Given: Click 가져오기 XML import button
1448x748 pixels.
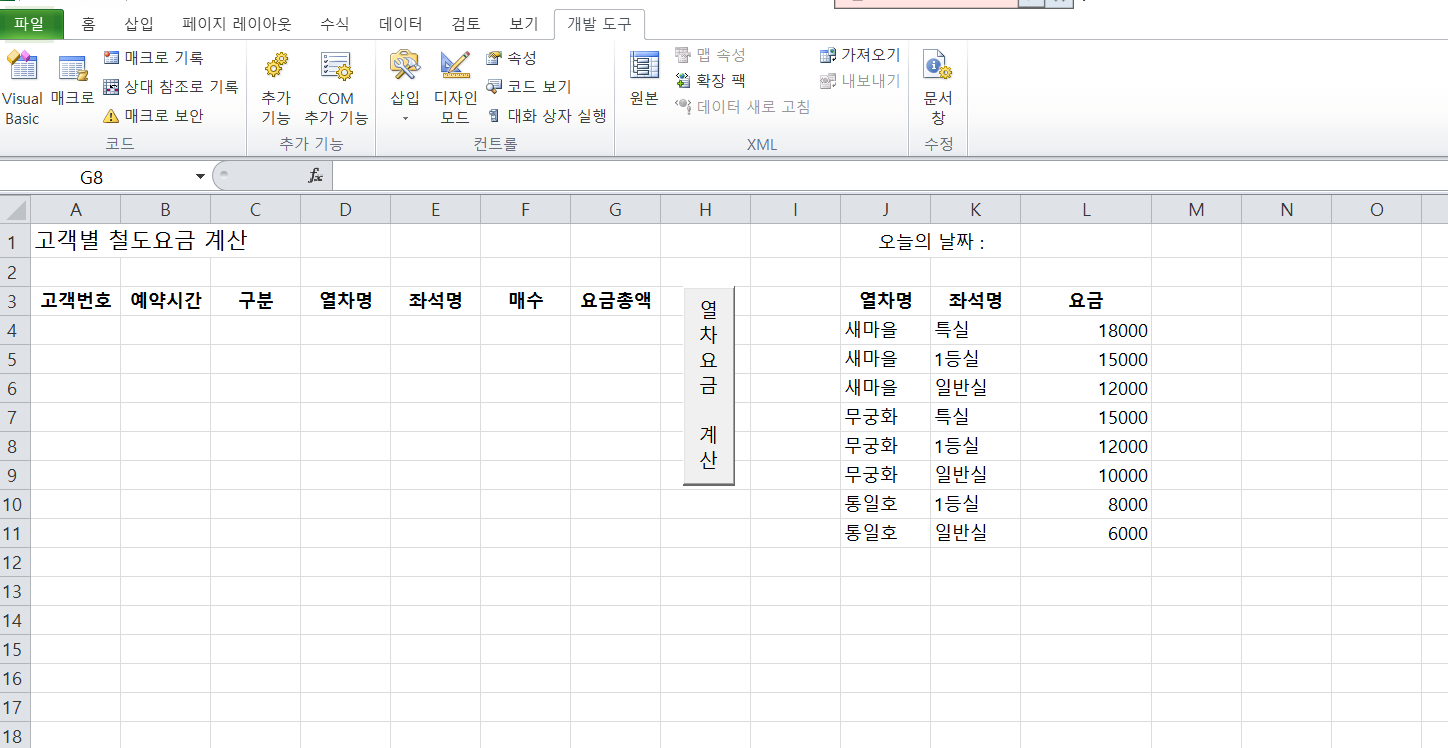Looking at the screenshot, I should coord(859,55).
